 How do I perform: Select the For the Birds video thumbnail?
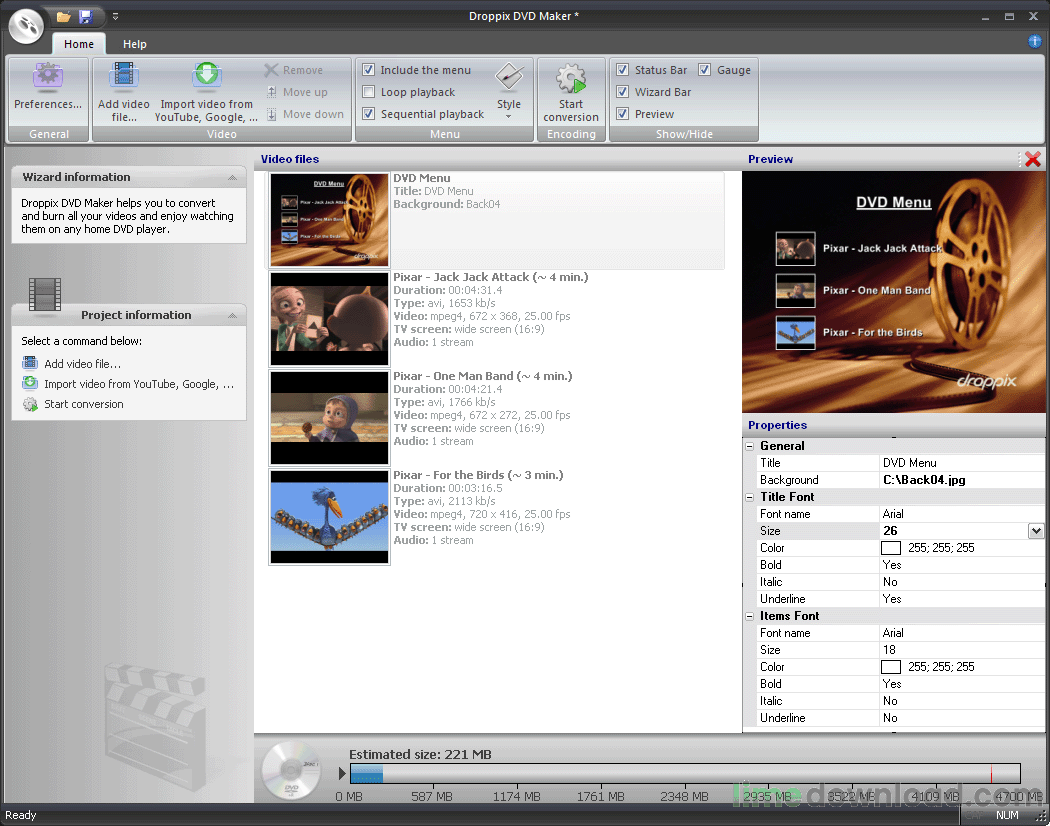pyautogui.click(x=329, y=517)
